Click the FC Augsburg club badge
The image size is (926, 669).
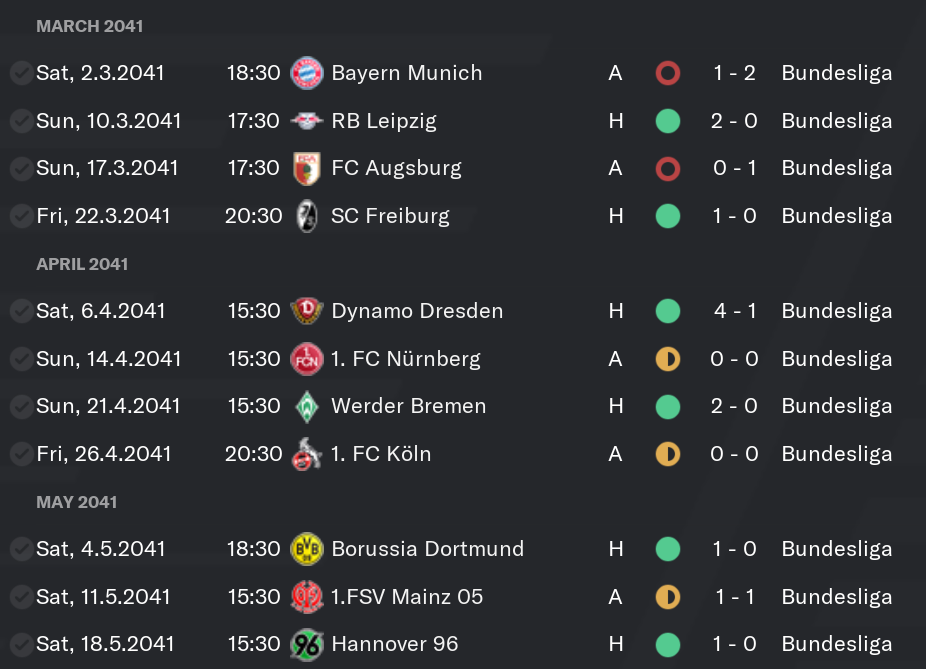click(307, 168)
